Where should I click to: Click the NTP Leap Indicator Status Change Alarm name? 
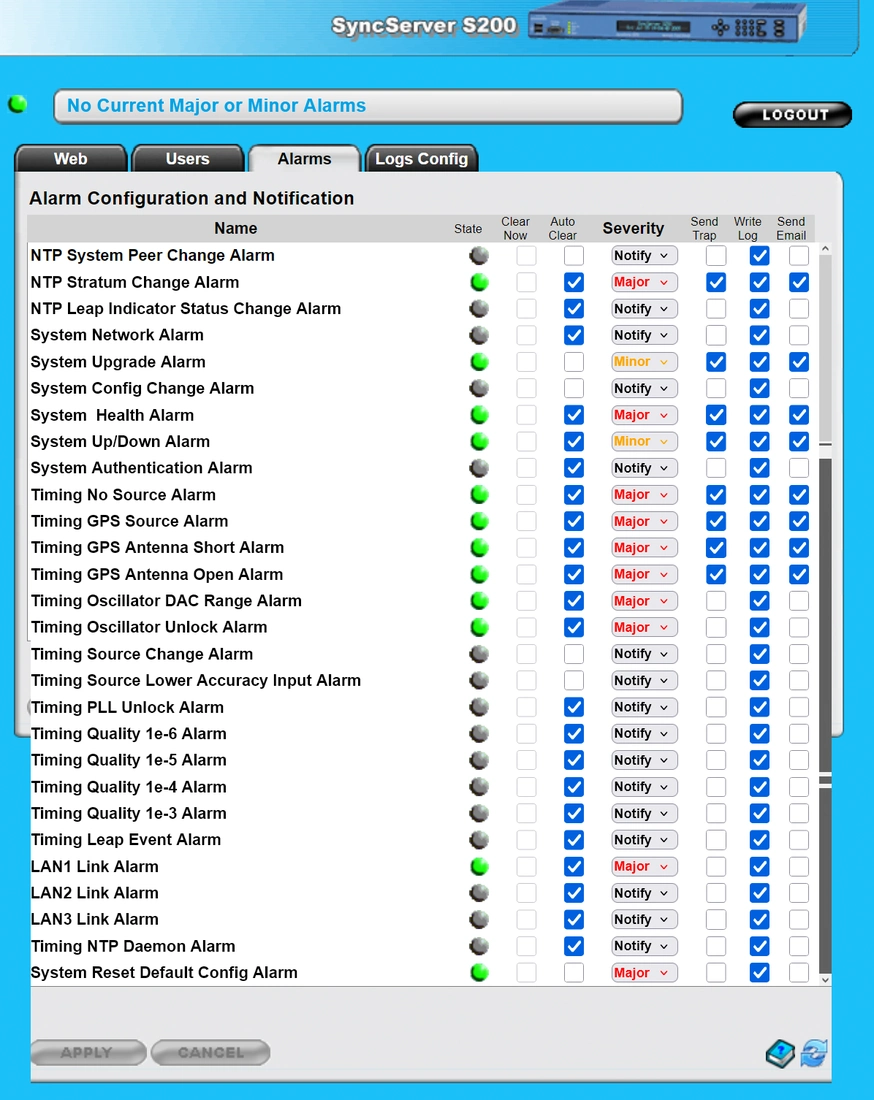pos(186,309)
